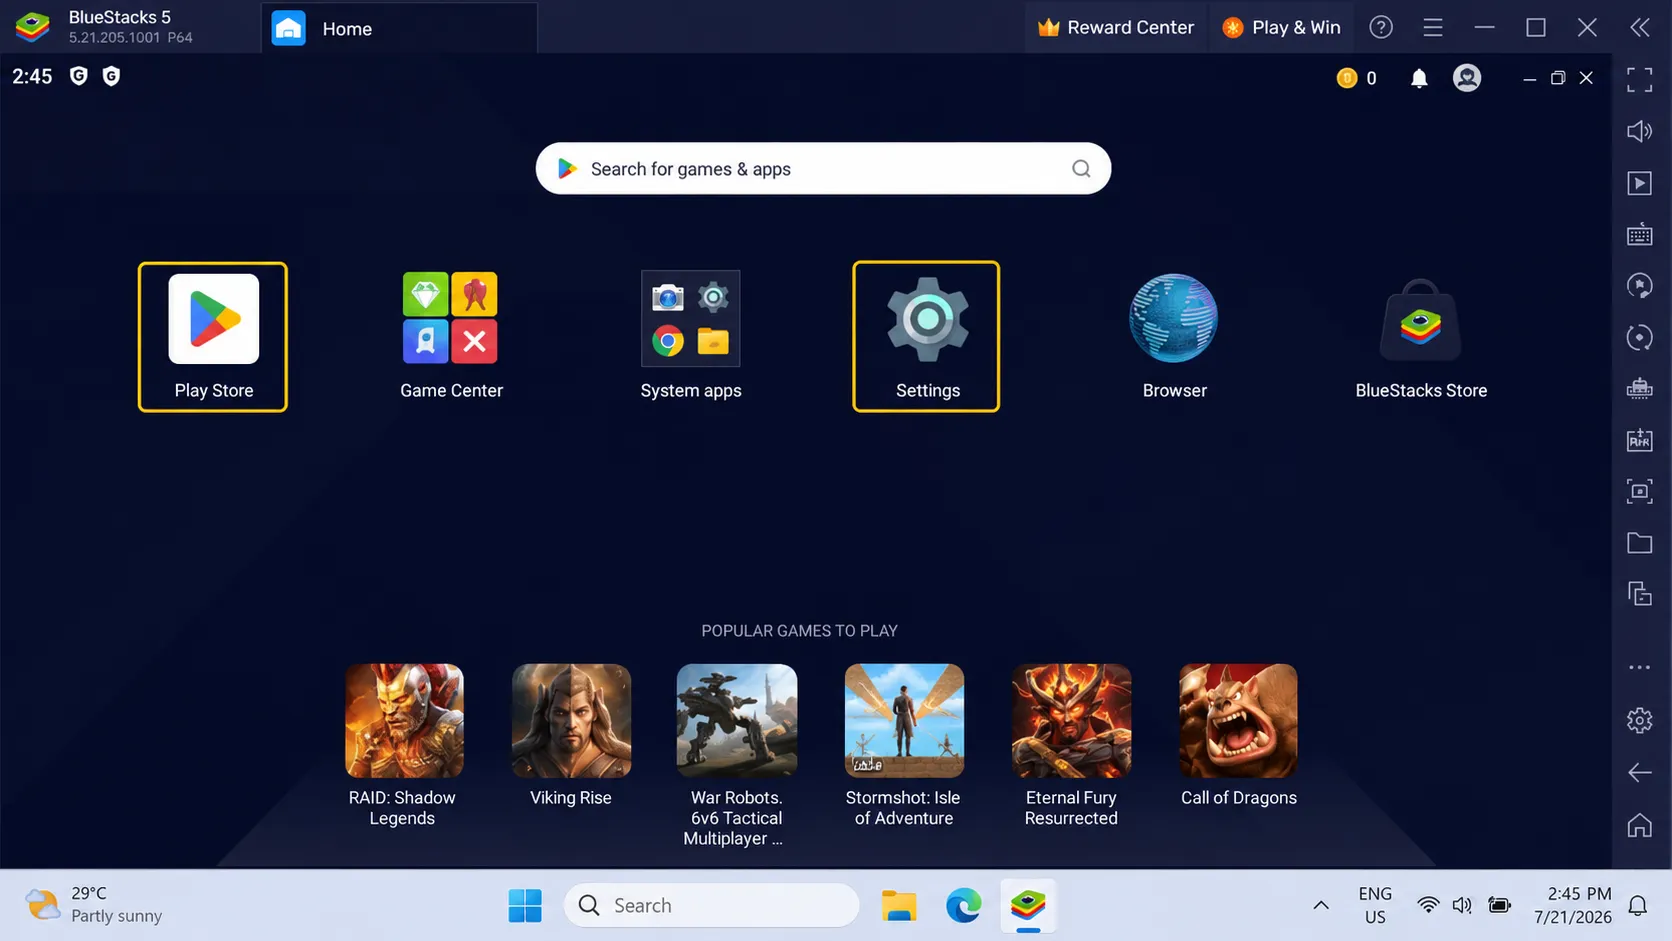Take a screenshot with sidebar icon

[x=1639, y=491]
